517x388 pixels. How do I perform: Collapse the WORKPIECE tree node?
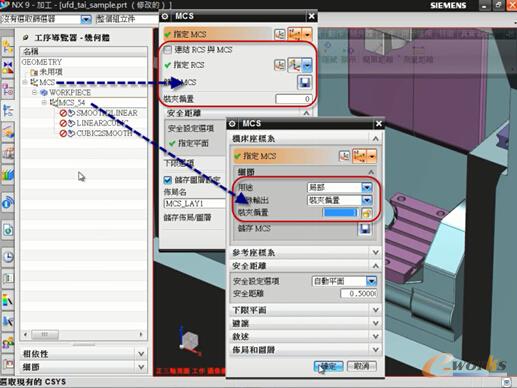pyautogui.click(x=35, y=92)
